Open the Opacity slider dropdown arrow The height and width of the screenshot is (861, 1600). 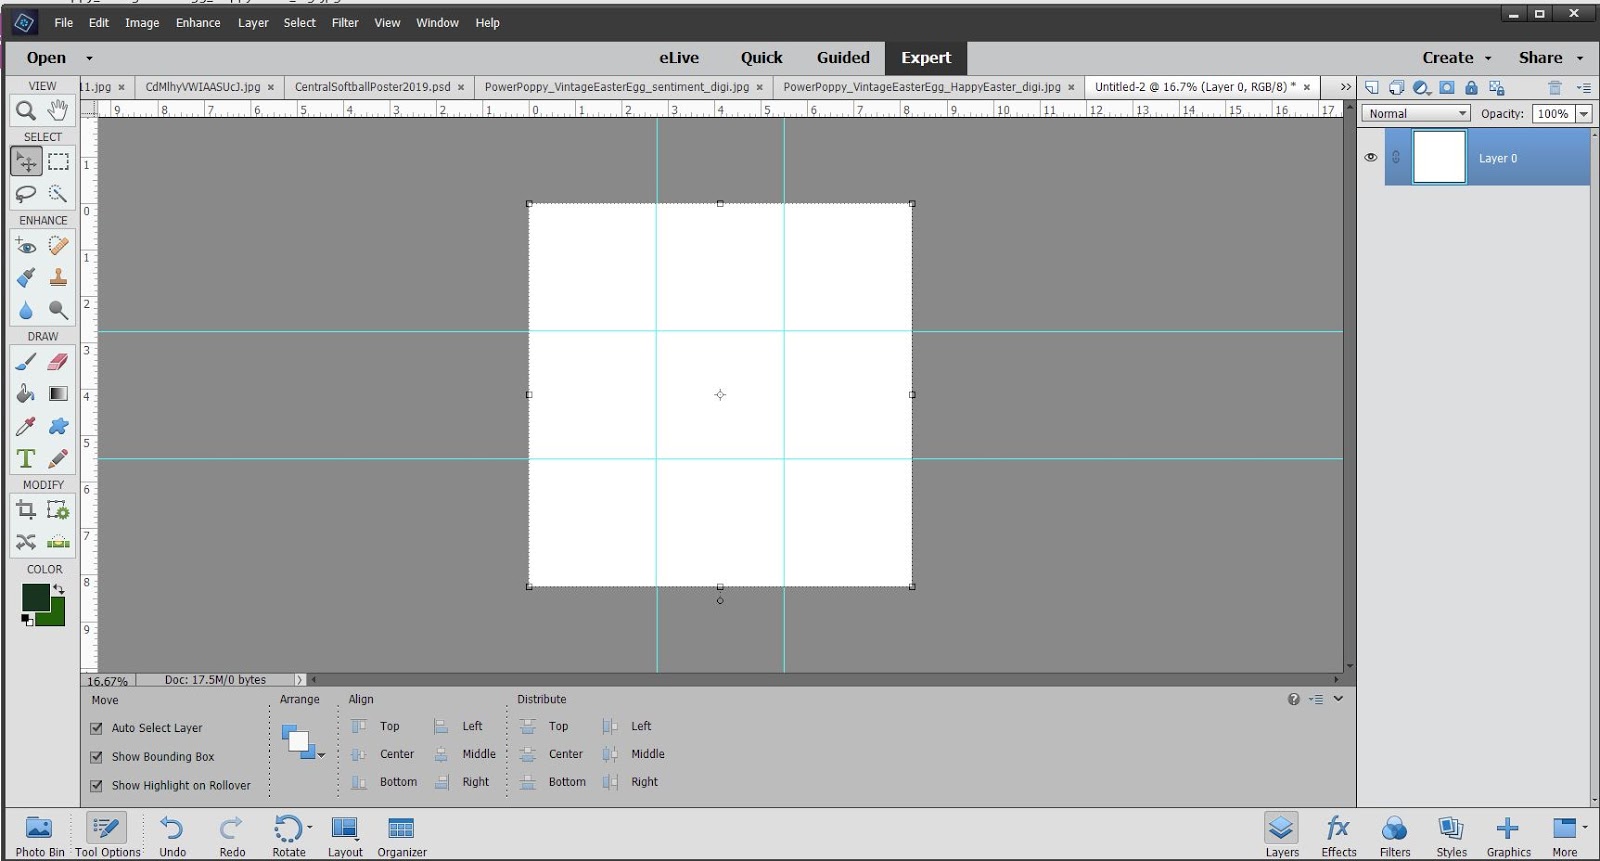[1584, 114]
